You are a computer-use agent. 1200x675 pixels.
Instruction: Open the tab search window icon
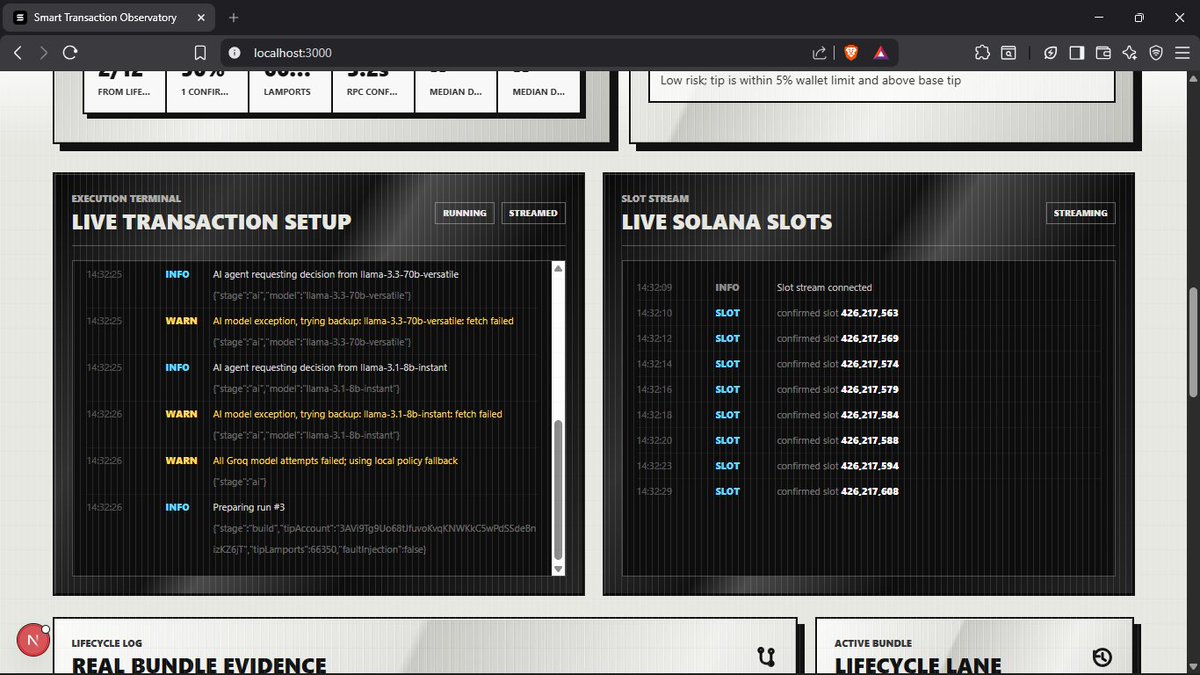click(x=1009, y=53)
